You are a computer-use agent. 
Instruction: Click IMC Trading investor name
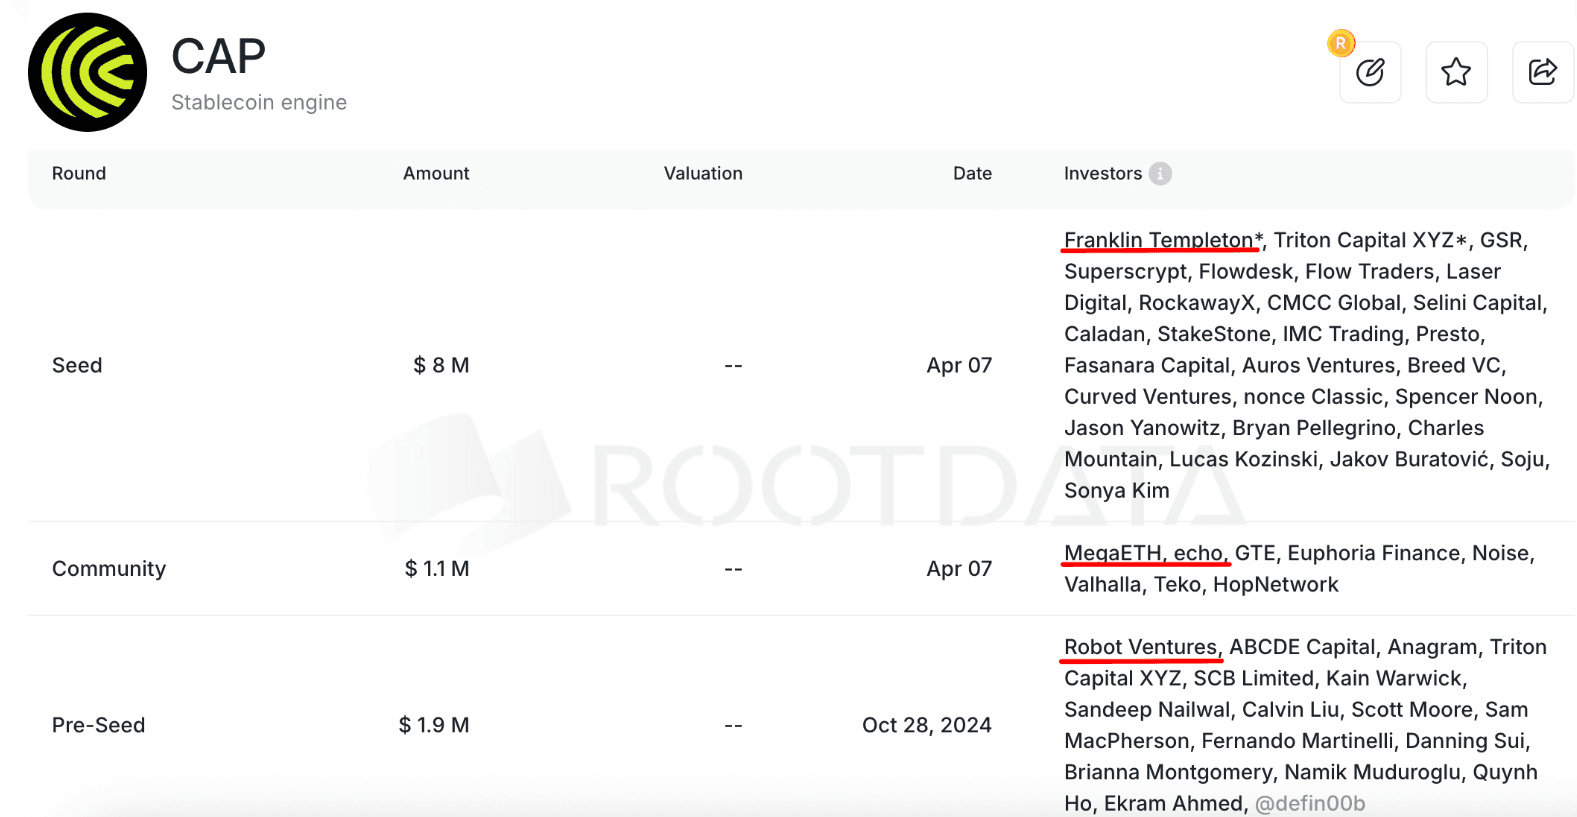[1343, 334]
